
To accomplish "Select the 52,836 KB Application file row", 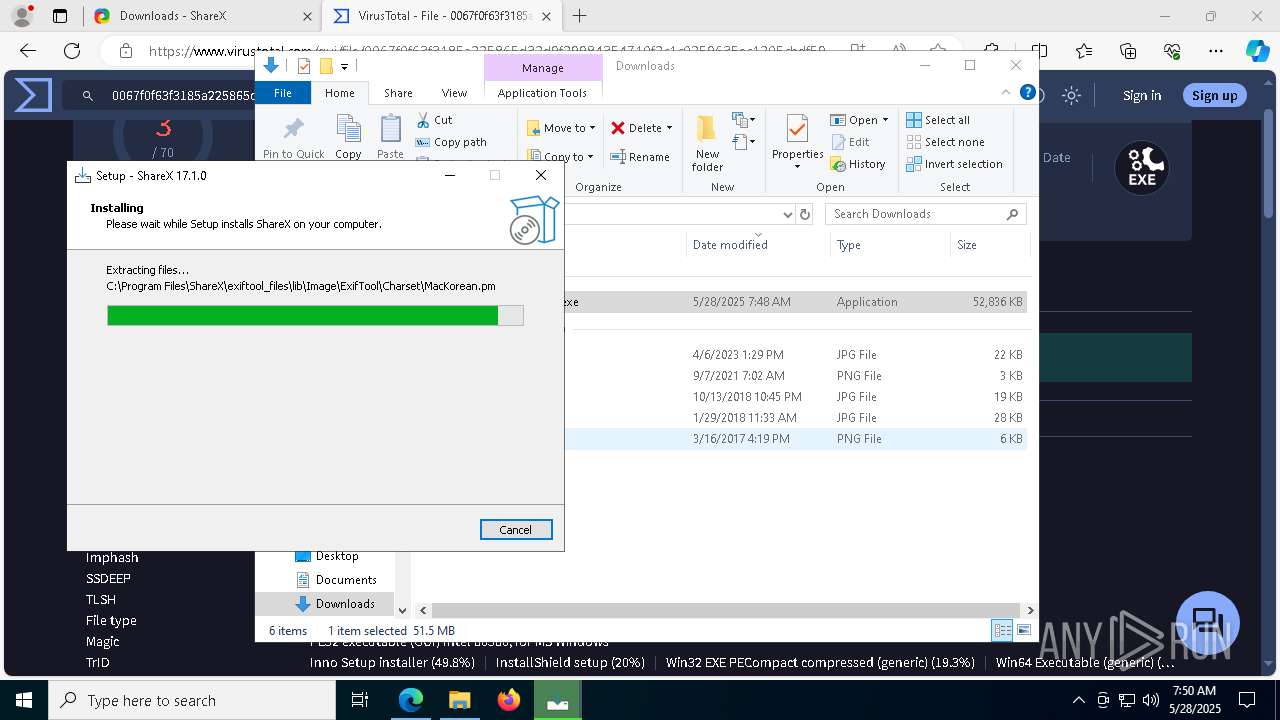I will tap(795, 302).
